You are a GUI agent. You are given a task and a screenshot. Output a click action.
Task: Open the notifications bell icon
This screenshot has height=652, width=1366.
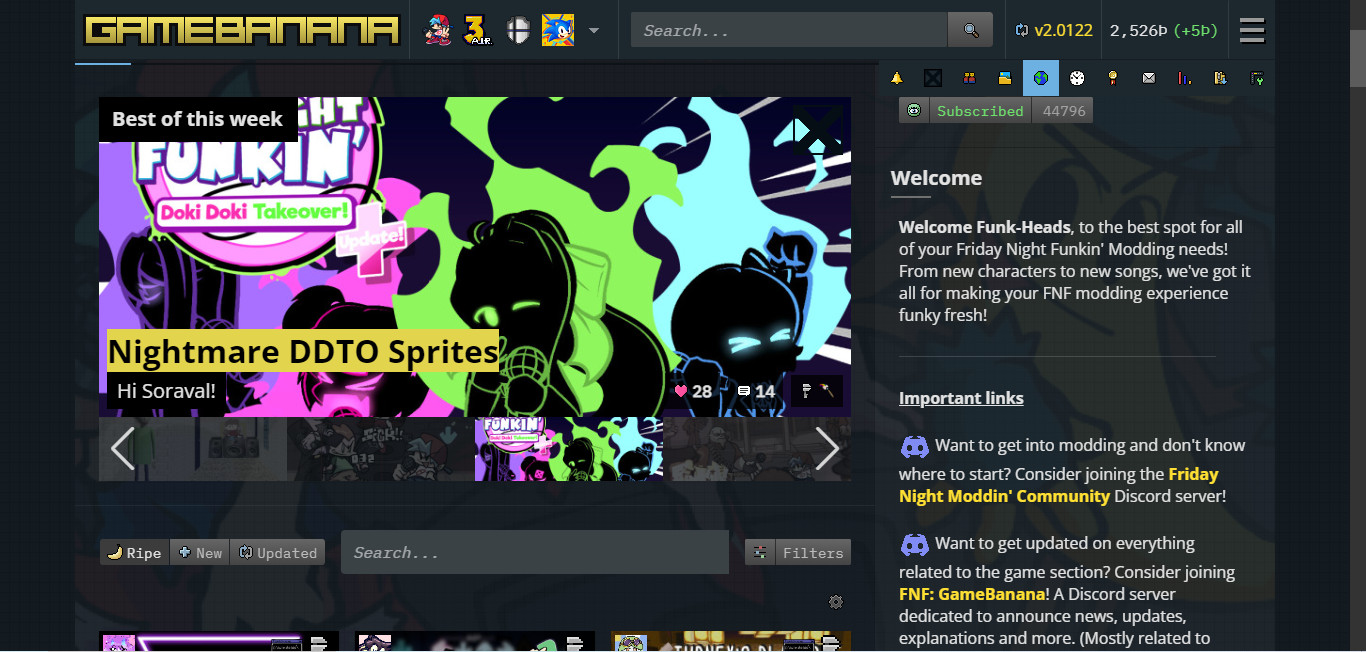[x=896, y=77]
